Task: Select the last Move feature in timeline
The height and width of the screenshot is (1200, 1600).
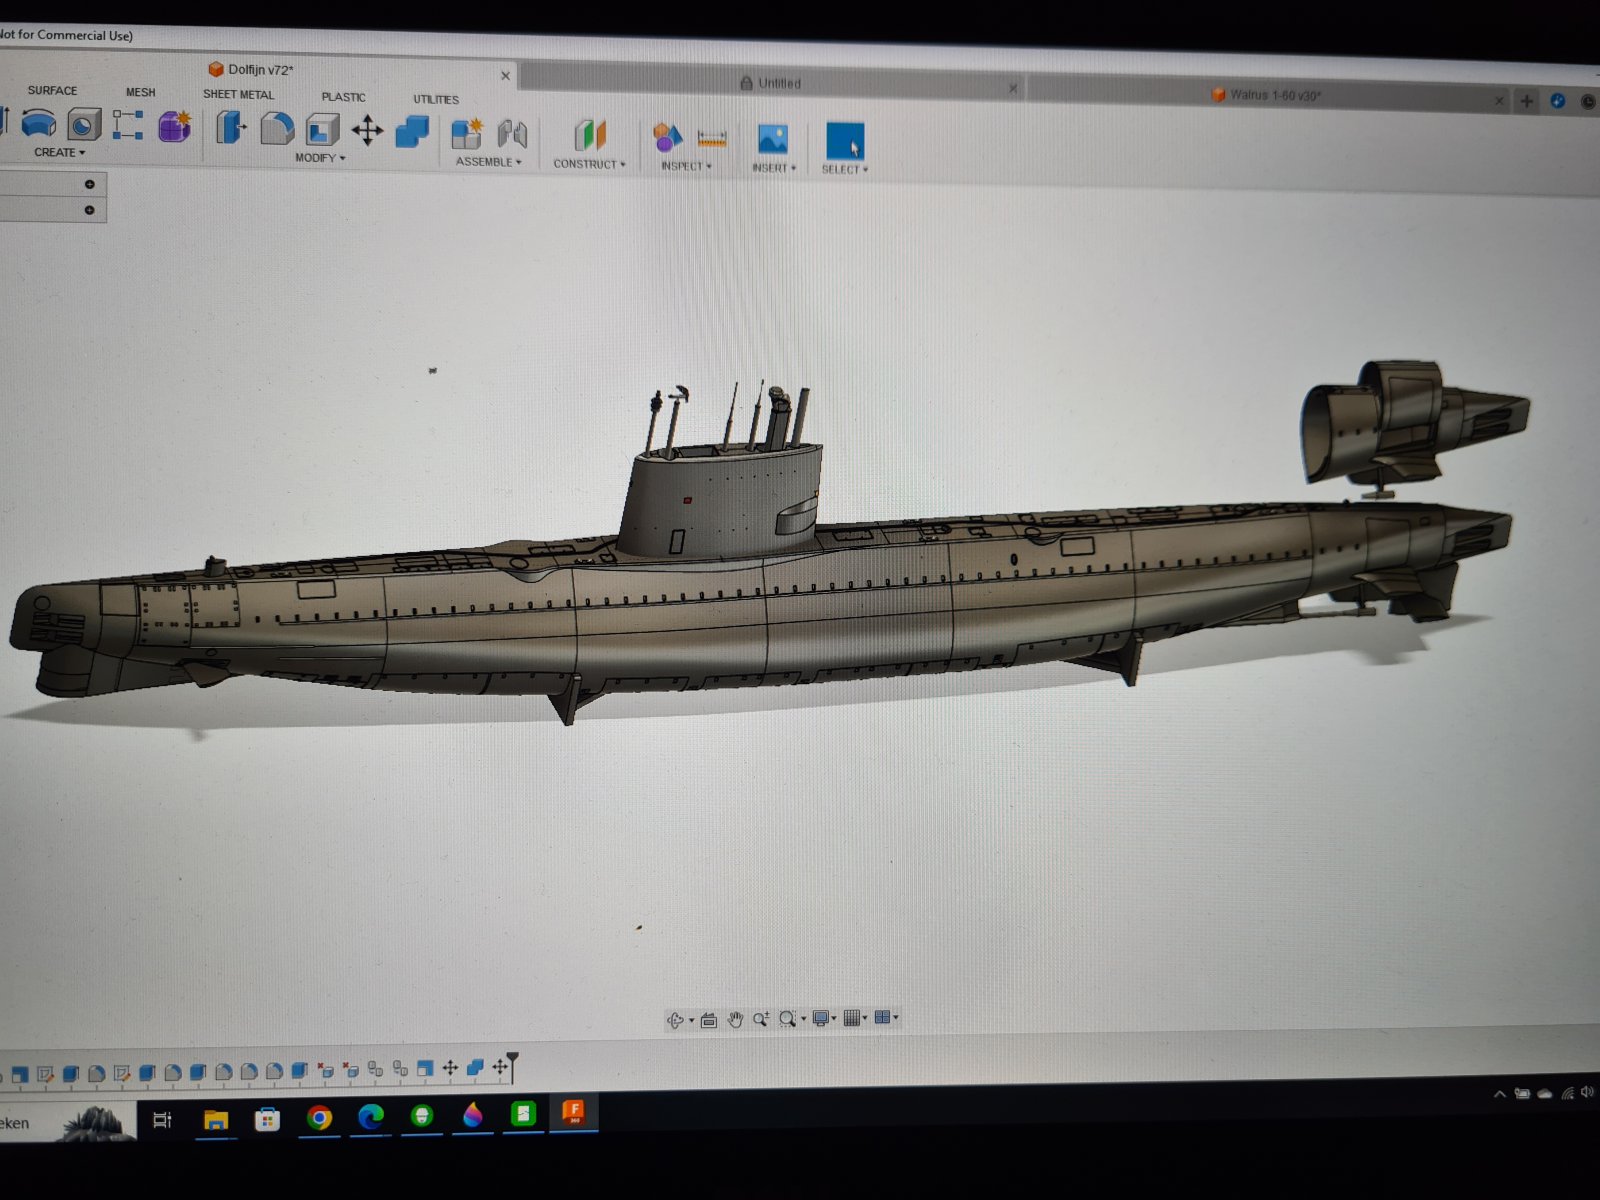Action: click(x=500, y=1067)
